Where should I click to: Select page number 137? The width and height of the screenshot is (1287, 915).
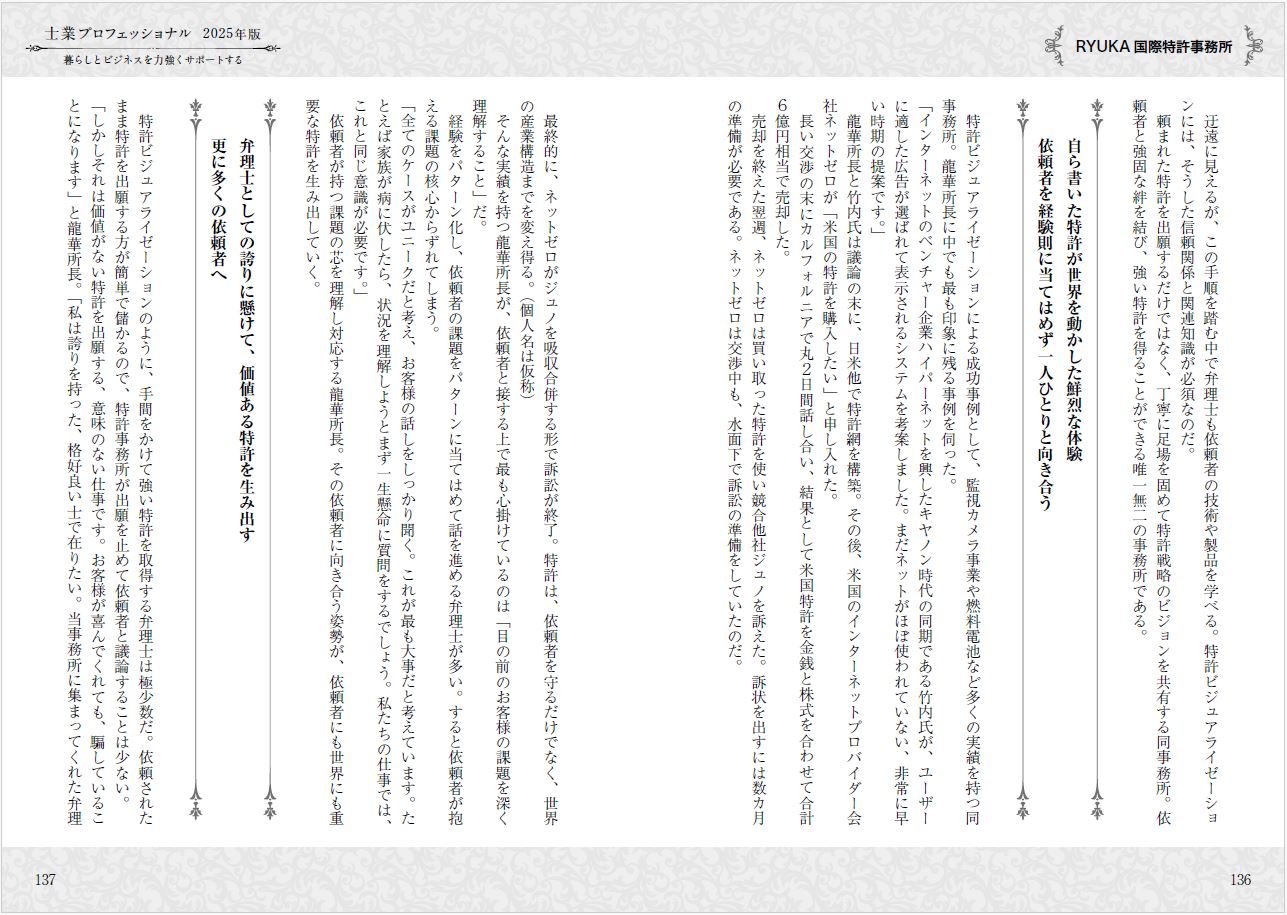tap(46, 880)
